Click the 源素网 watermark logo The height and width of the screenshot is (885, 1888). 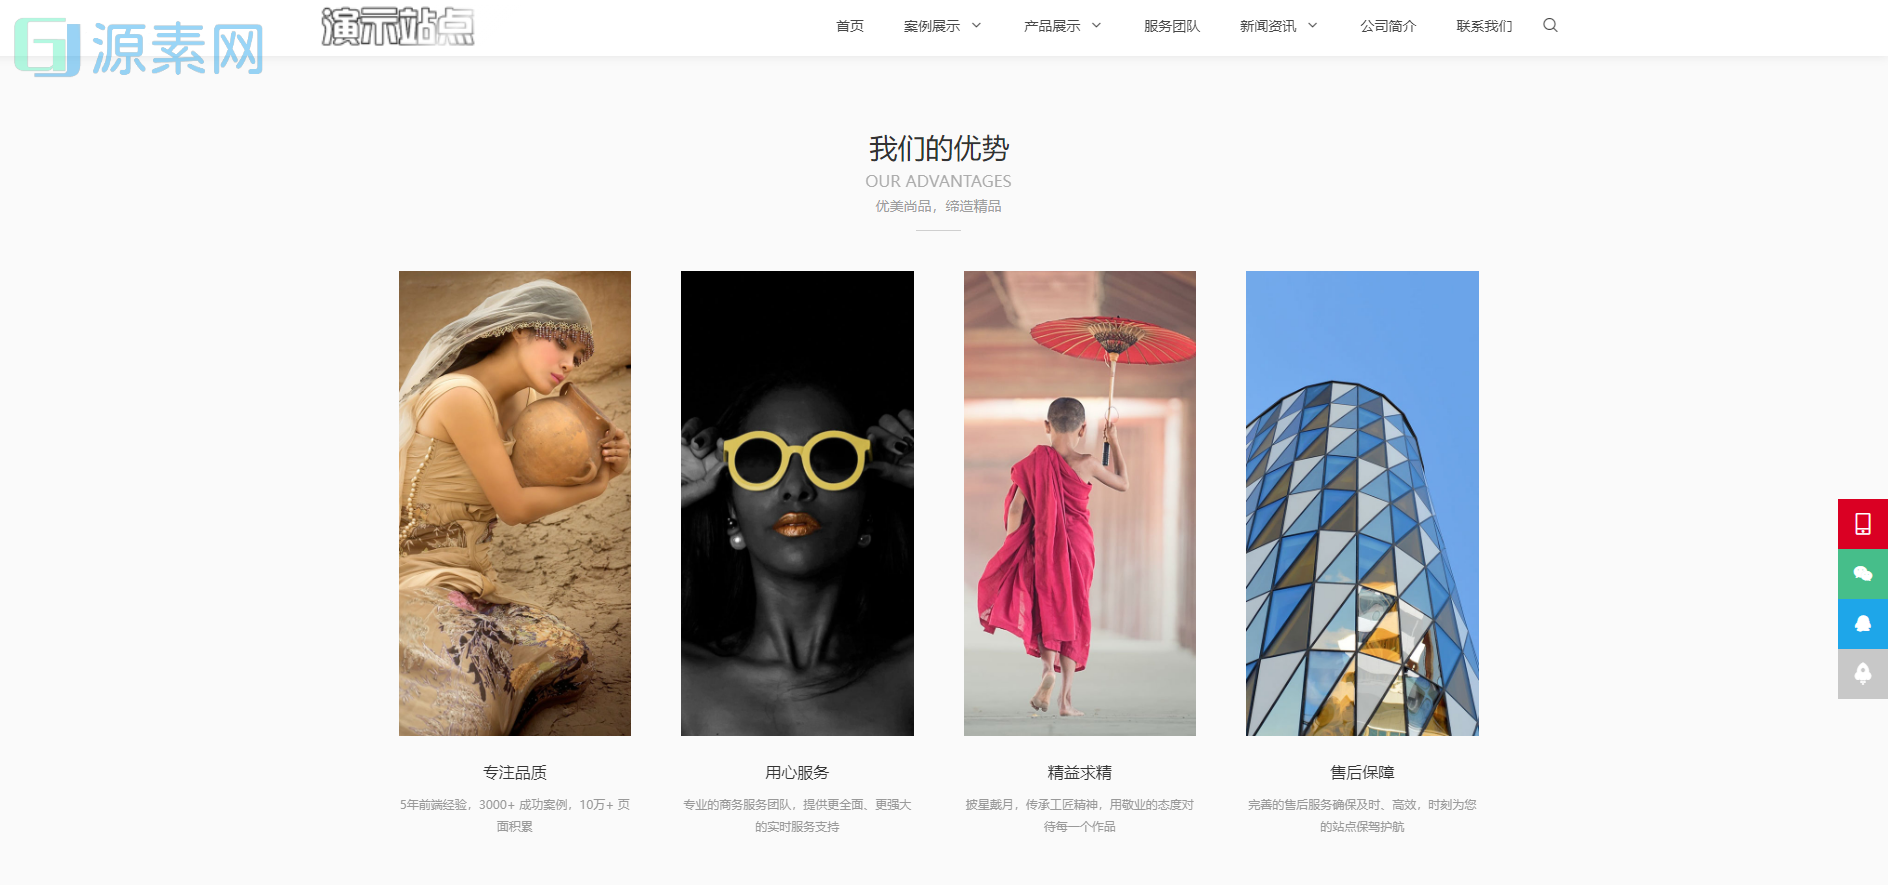(x=139, y=48)
